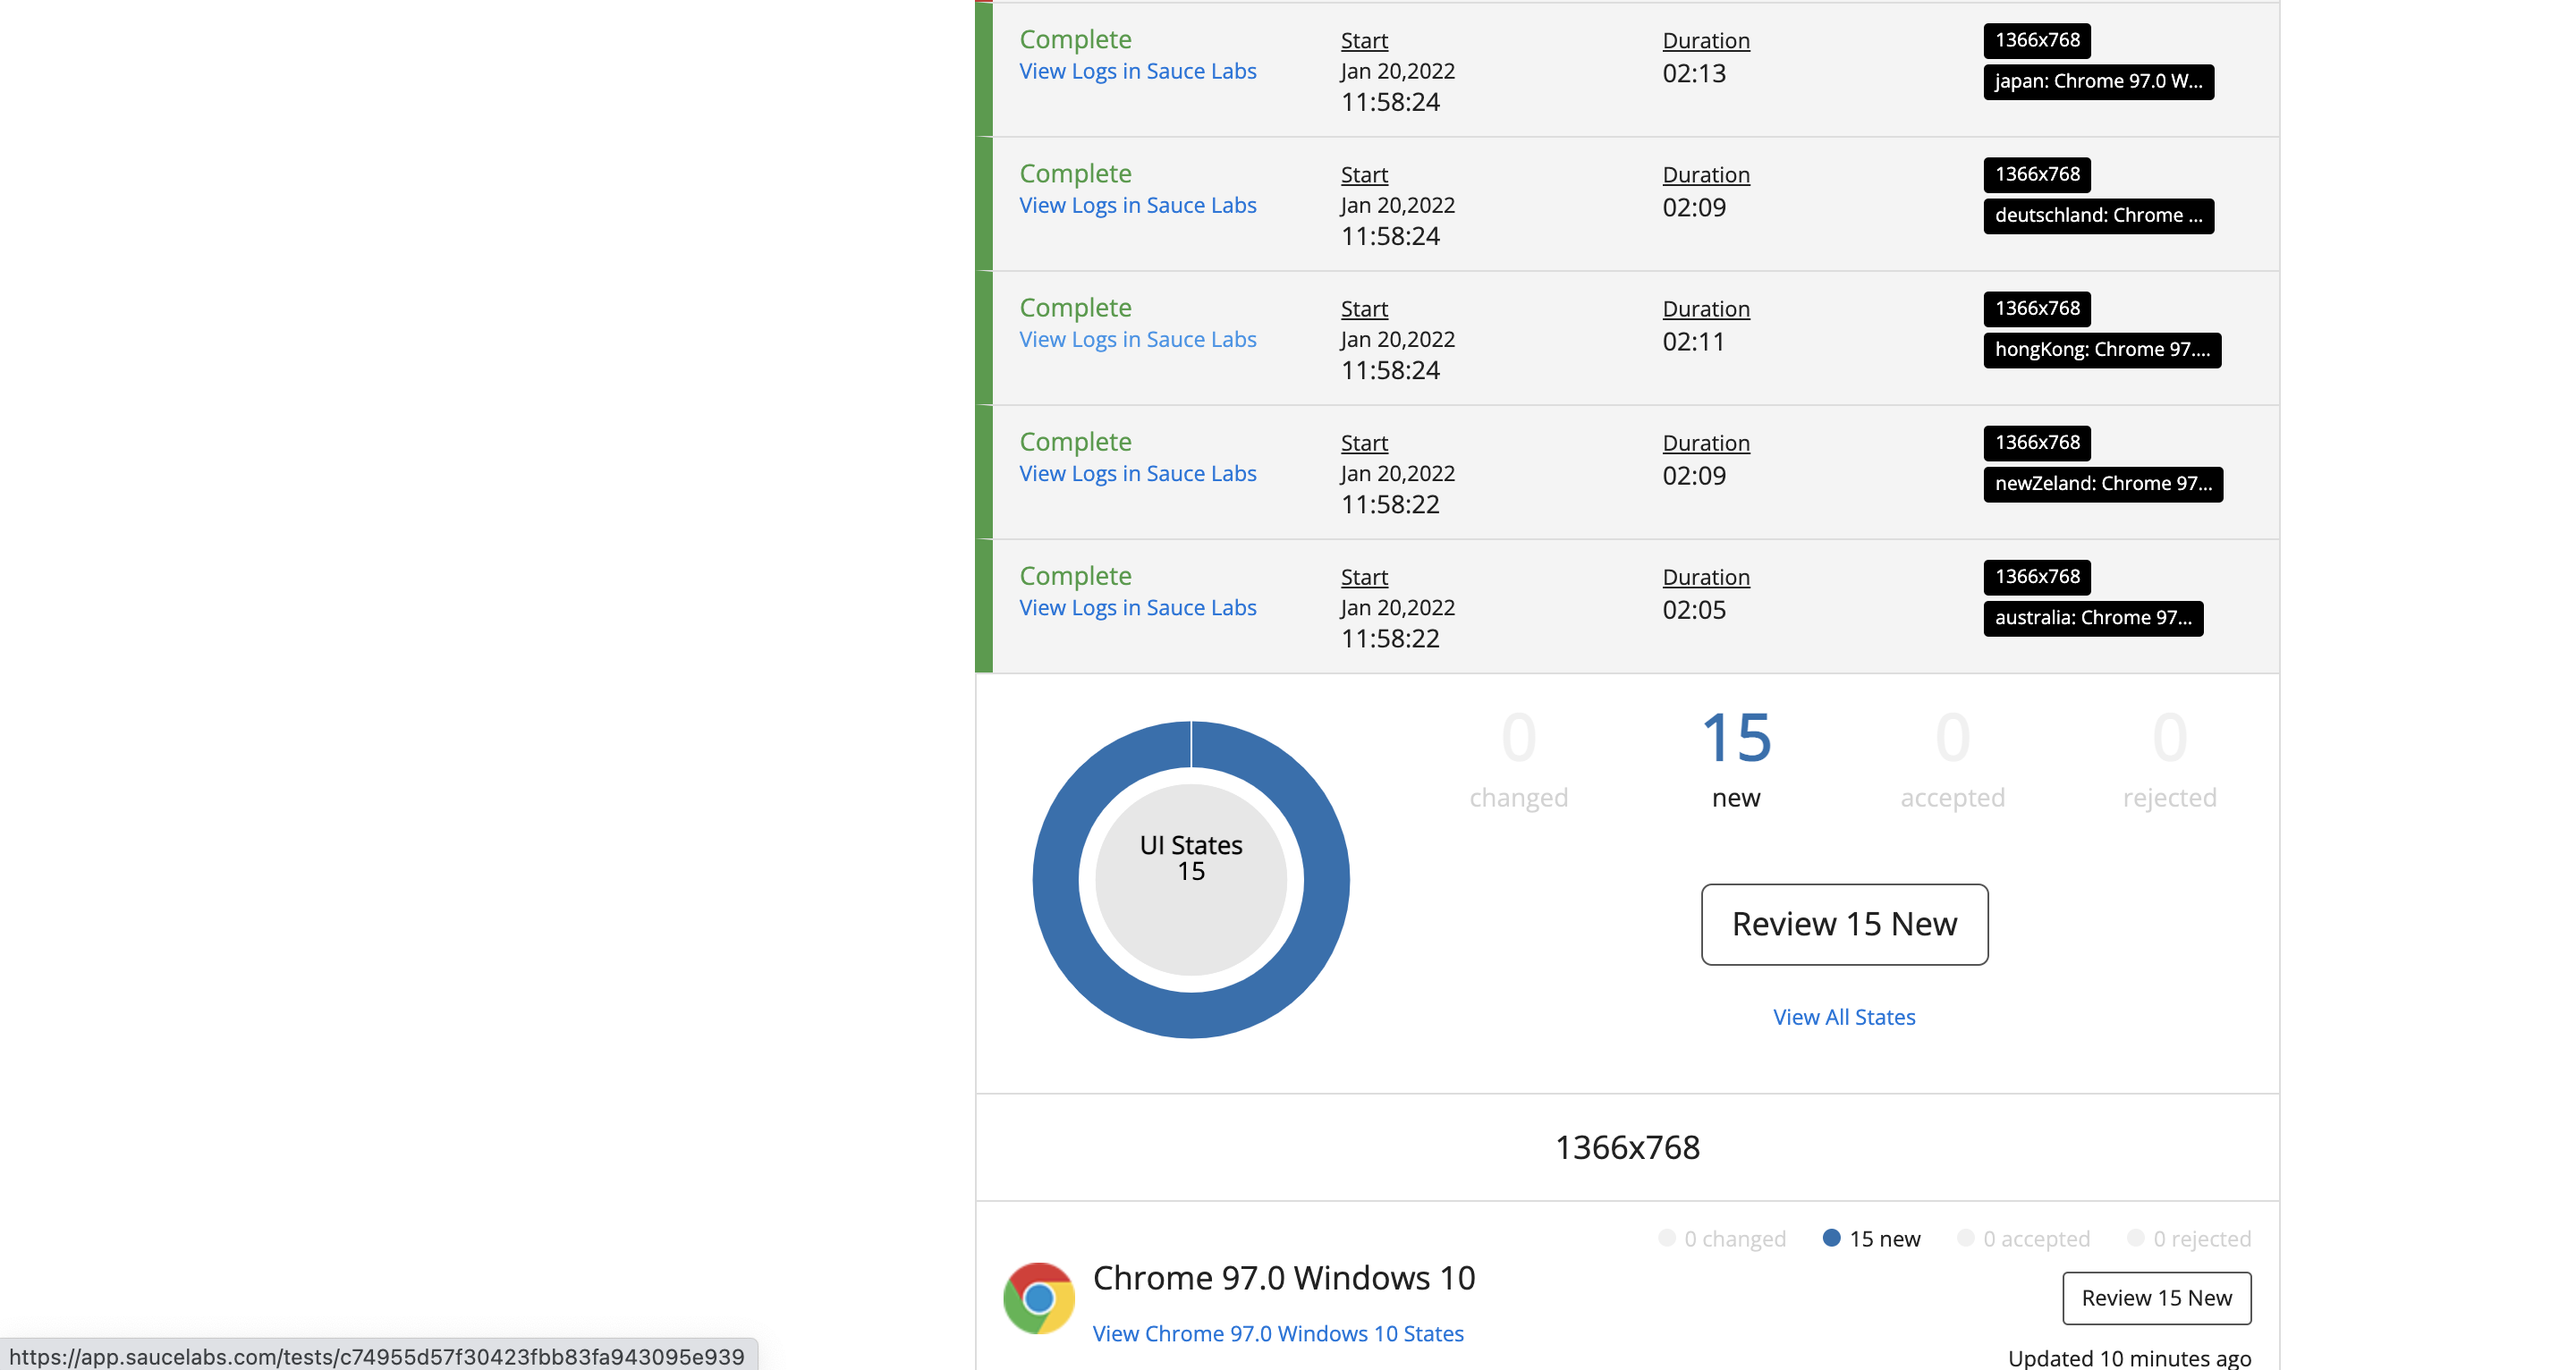
Task: Click the deutschland: Chrome tag
Action: [x=2097, y=216]
